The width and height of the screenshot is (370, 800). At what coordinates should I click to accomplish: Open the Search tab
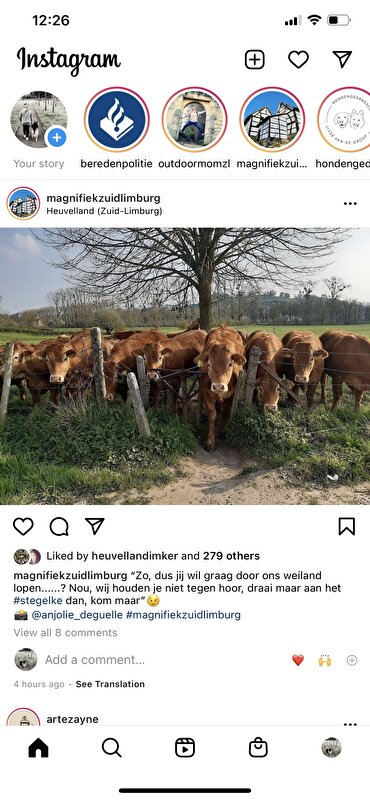111,747
